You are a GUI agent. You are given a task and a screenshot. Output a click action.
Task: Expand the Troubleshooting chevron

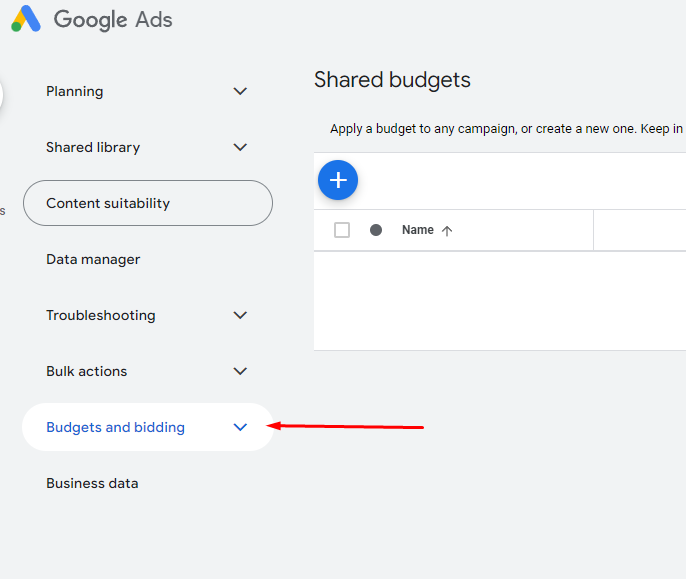(240, 315)
